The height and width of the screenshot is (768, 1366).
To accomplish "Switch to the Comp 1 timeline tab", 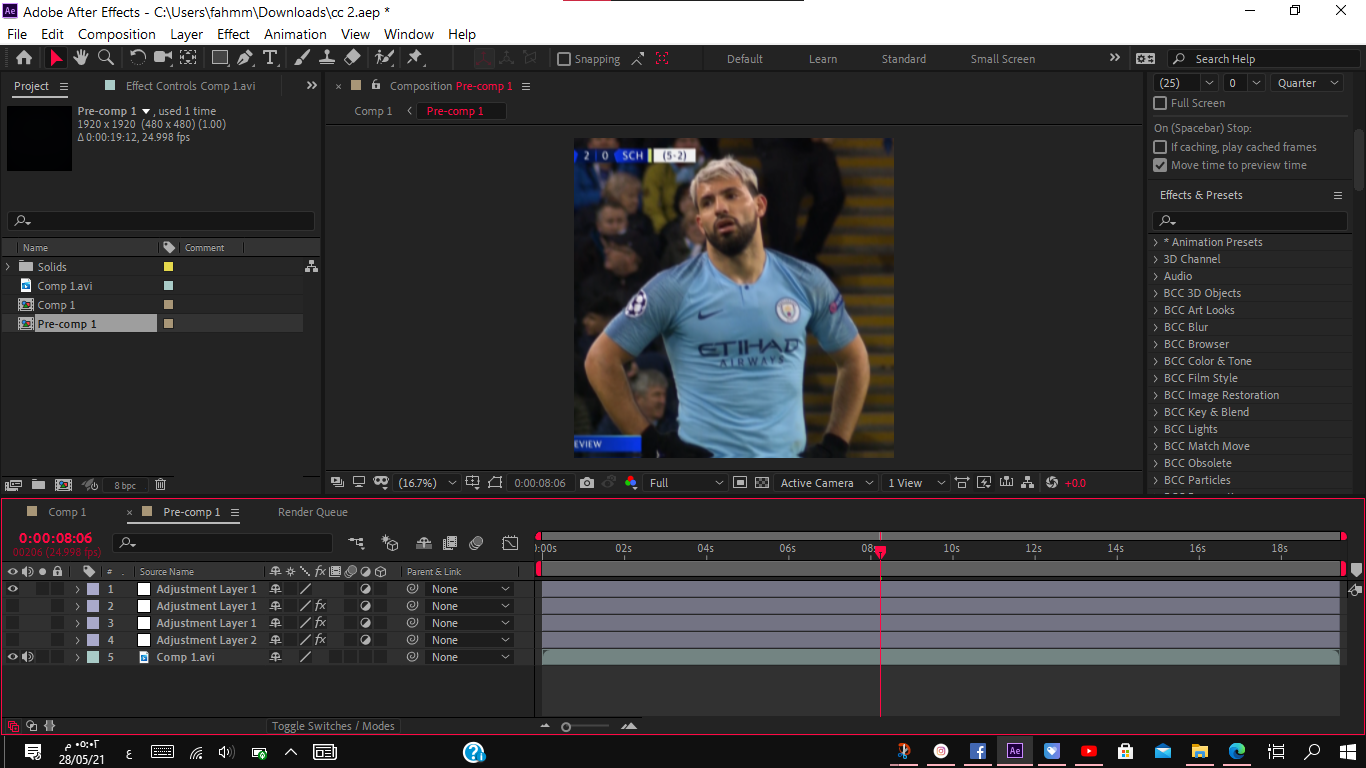I will coord(67,512).
